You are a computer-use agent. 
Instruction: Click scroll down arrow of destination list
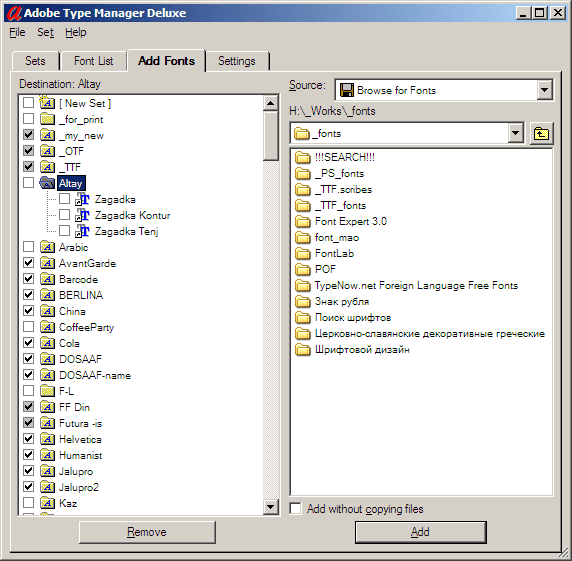271,506
